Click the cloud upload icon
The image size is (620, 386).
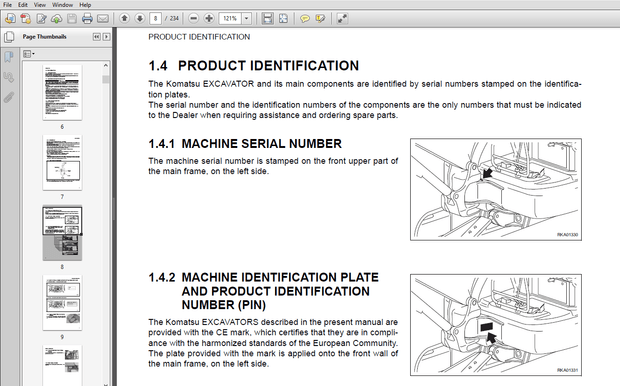(57, 18)
